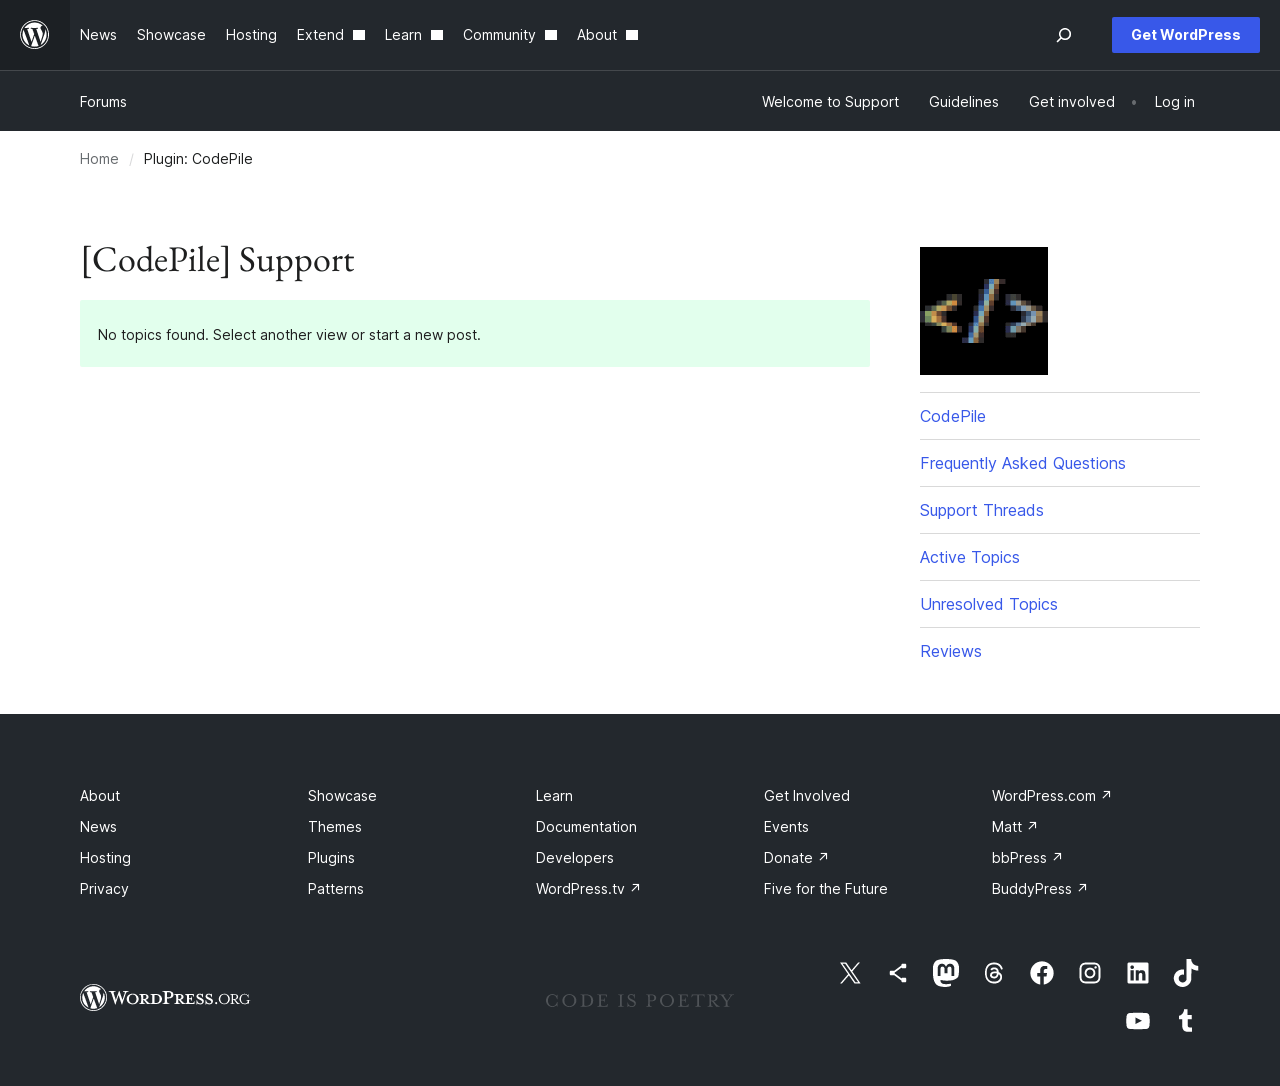Image resolution: width=1280 pixels, height=1086 pixels.
Task: Open the Matt external footer link
Action: pyautogui.click(x=1015, y=827)
